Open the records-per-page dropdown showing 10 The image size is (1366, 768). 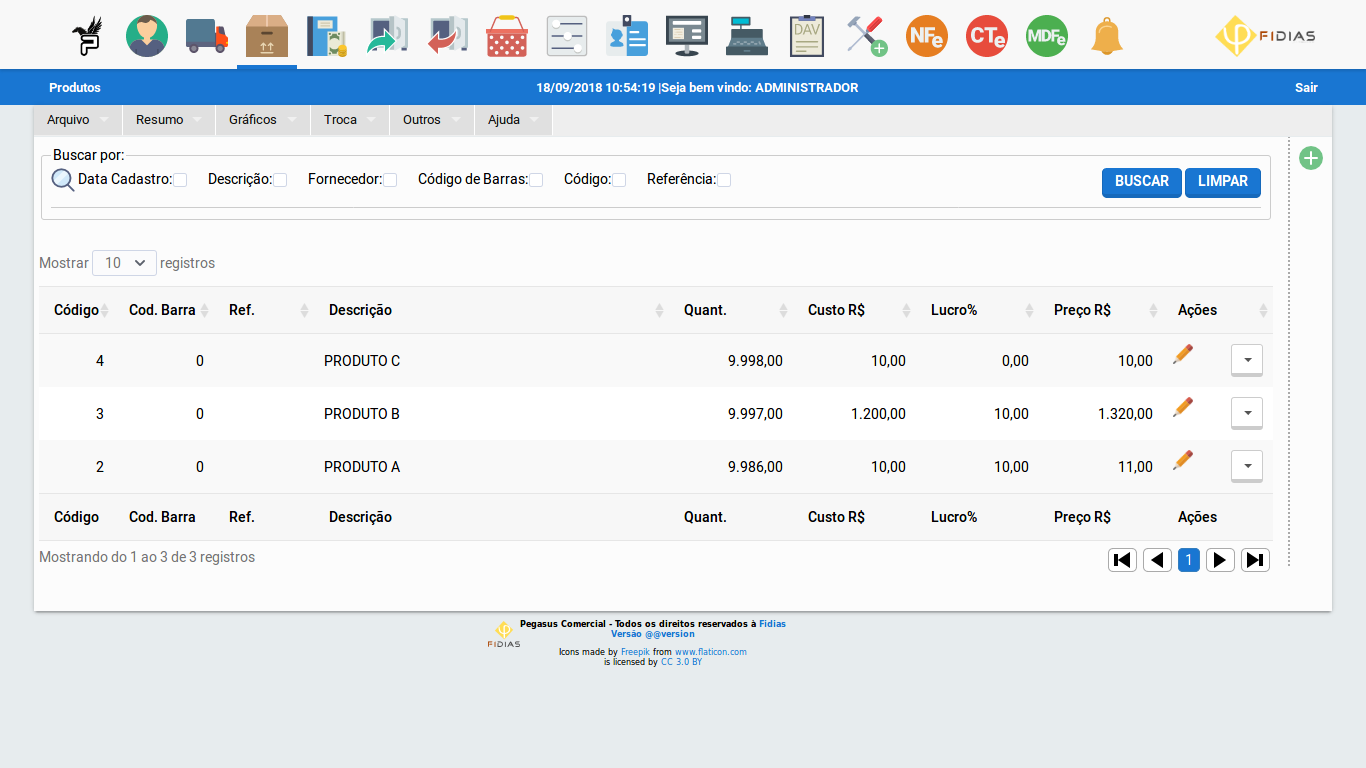pos(124,263)
